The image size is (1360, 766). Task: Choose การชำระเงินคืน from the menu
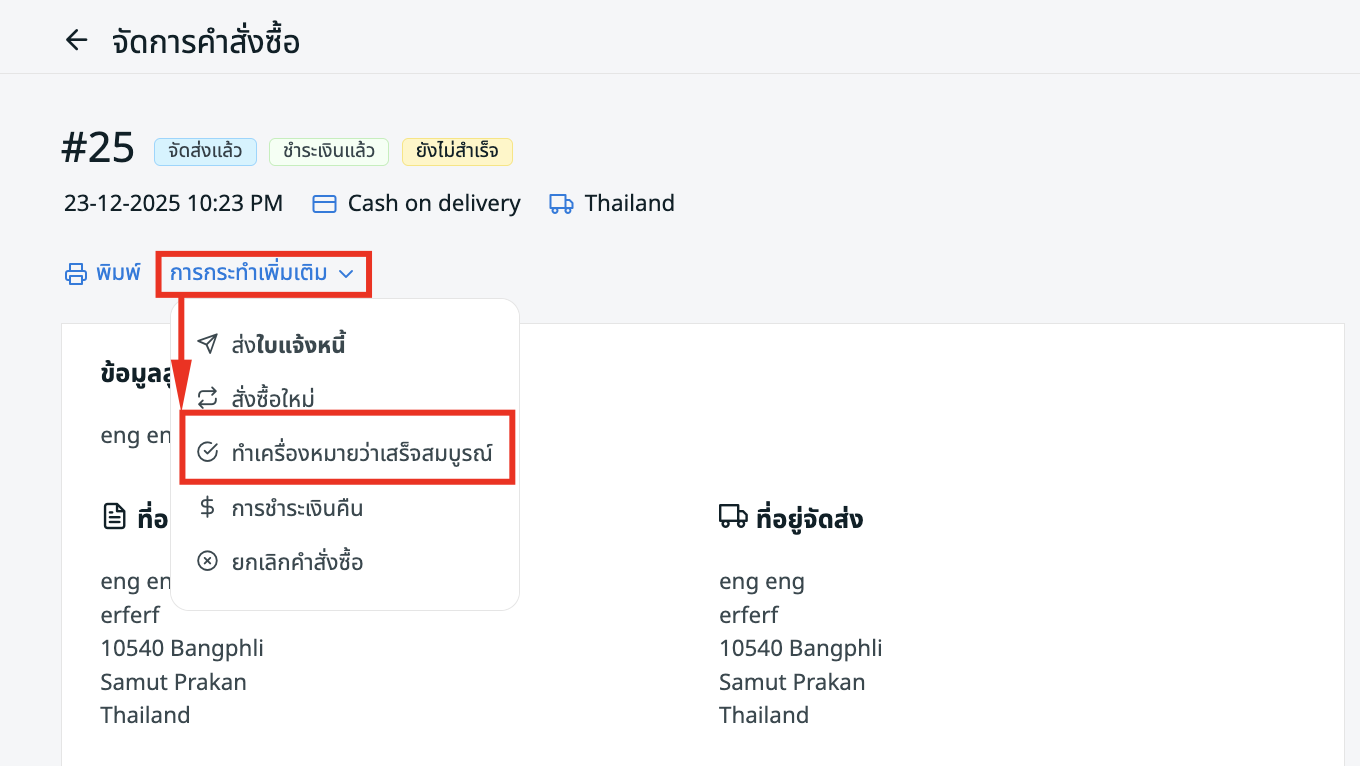coord(297,508)
